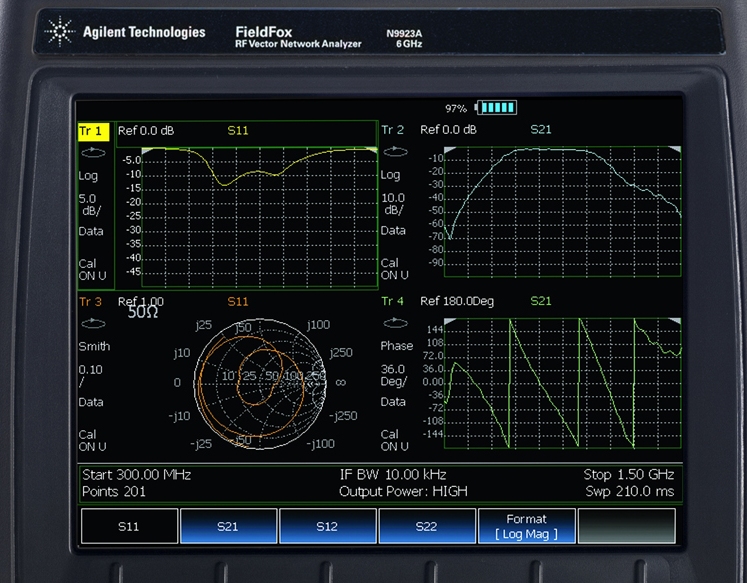Click the battery level icon
Image resolution: width=747 pixels, height=583 pixels.
point(497,107)
